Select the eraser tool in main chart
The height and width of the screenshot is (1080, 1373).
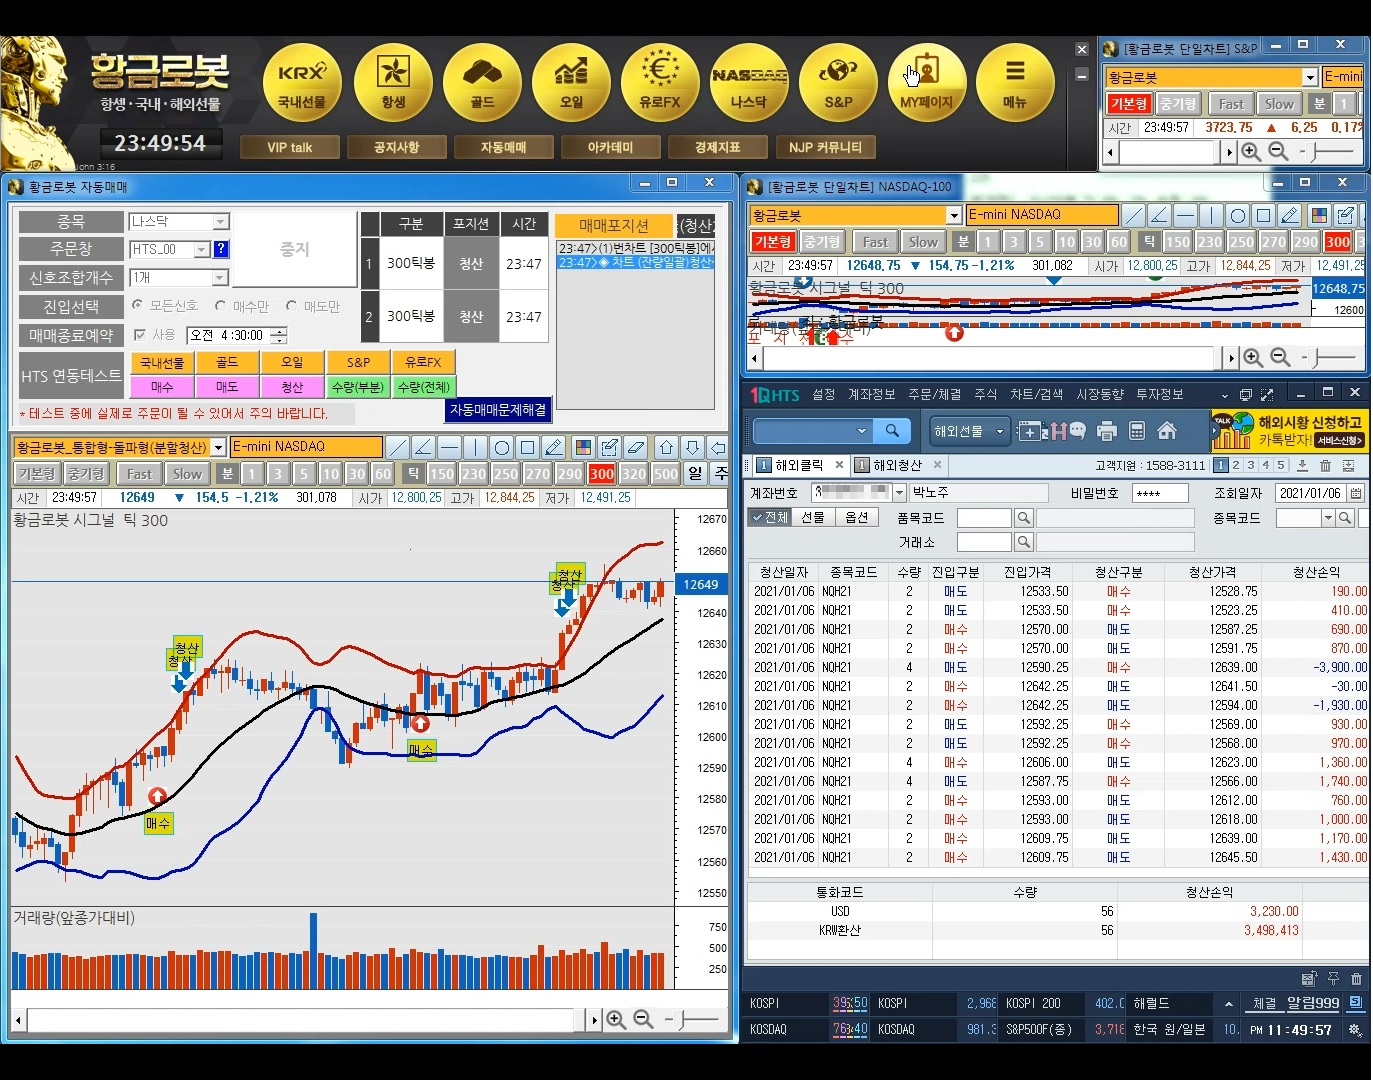(635, 447)
